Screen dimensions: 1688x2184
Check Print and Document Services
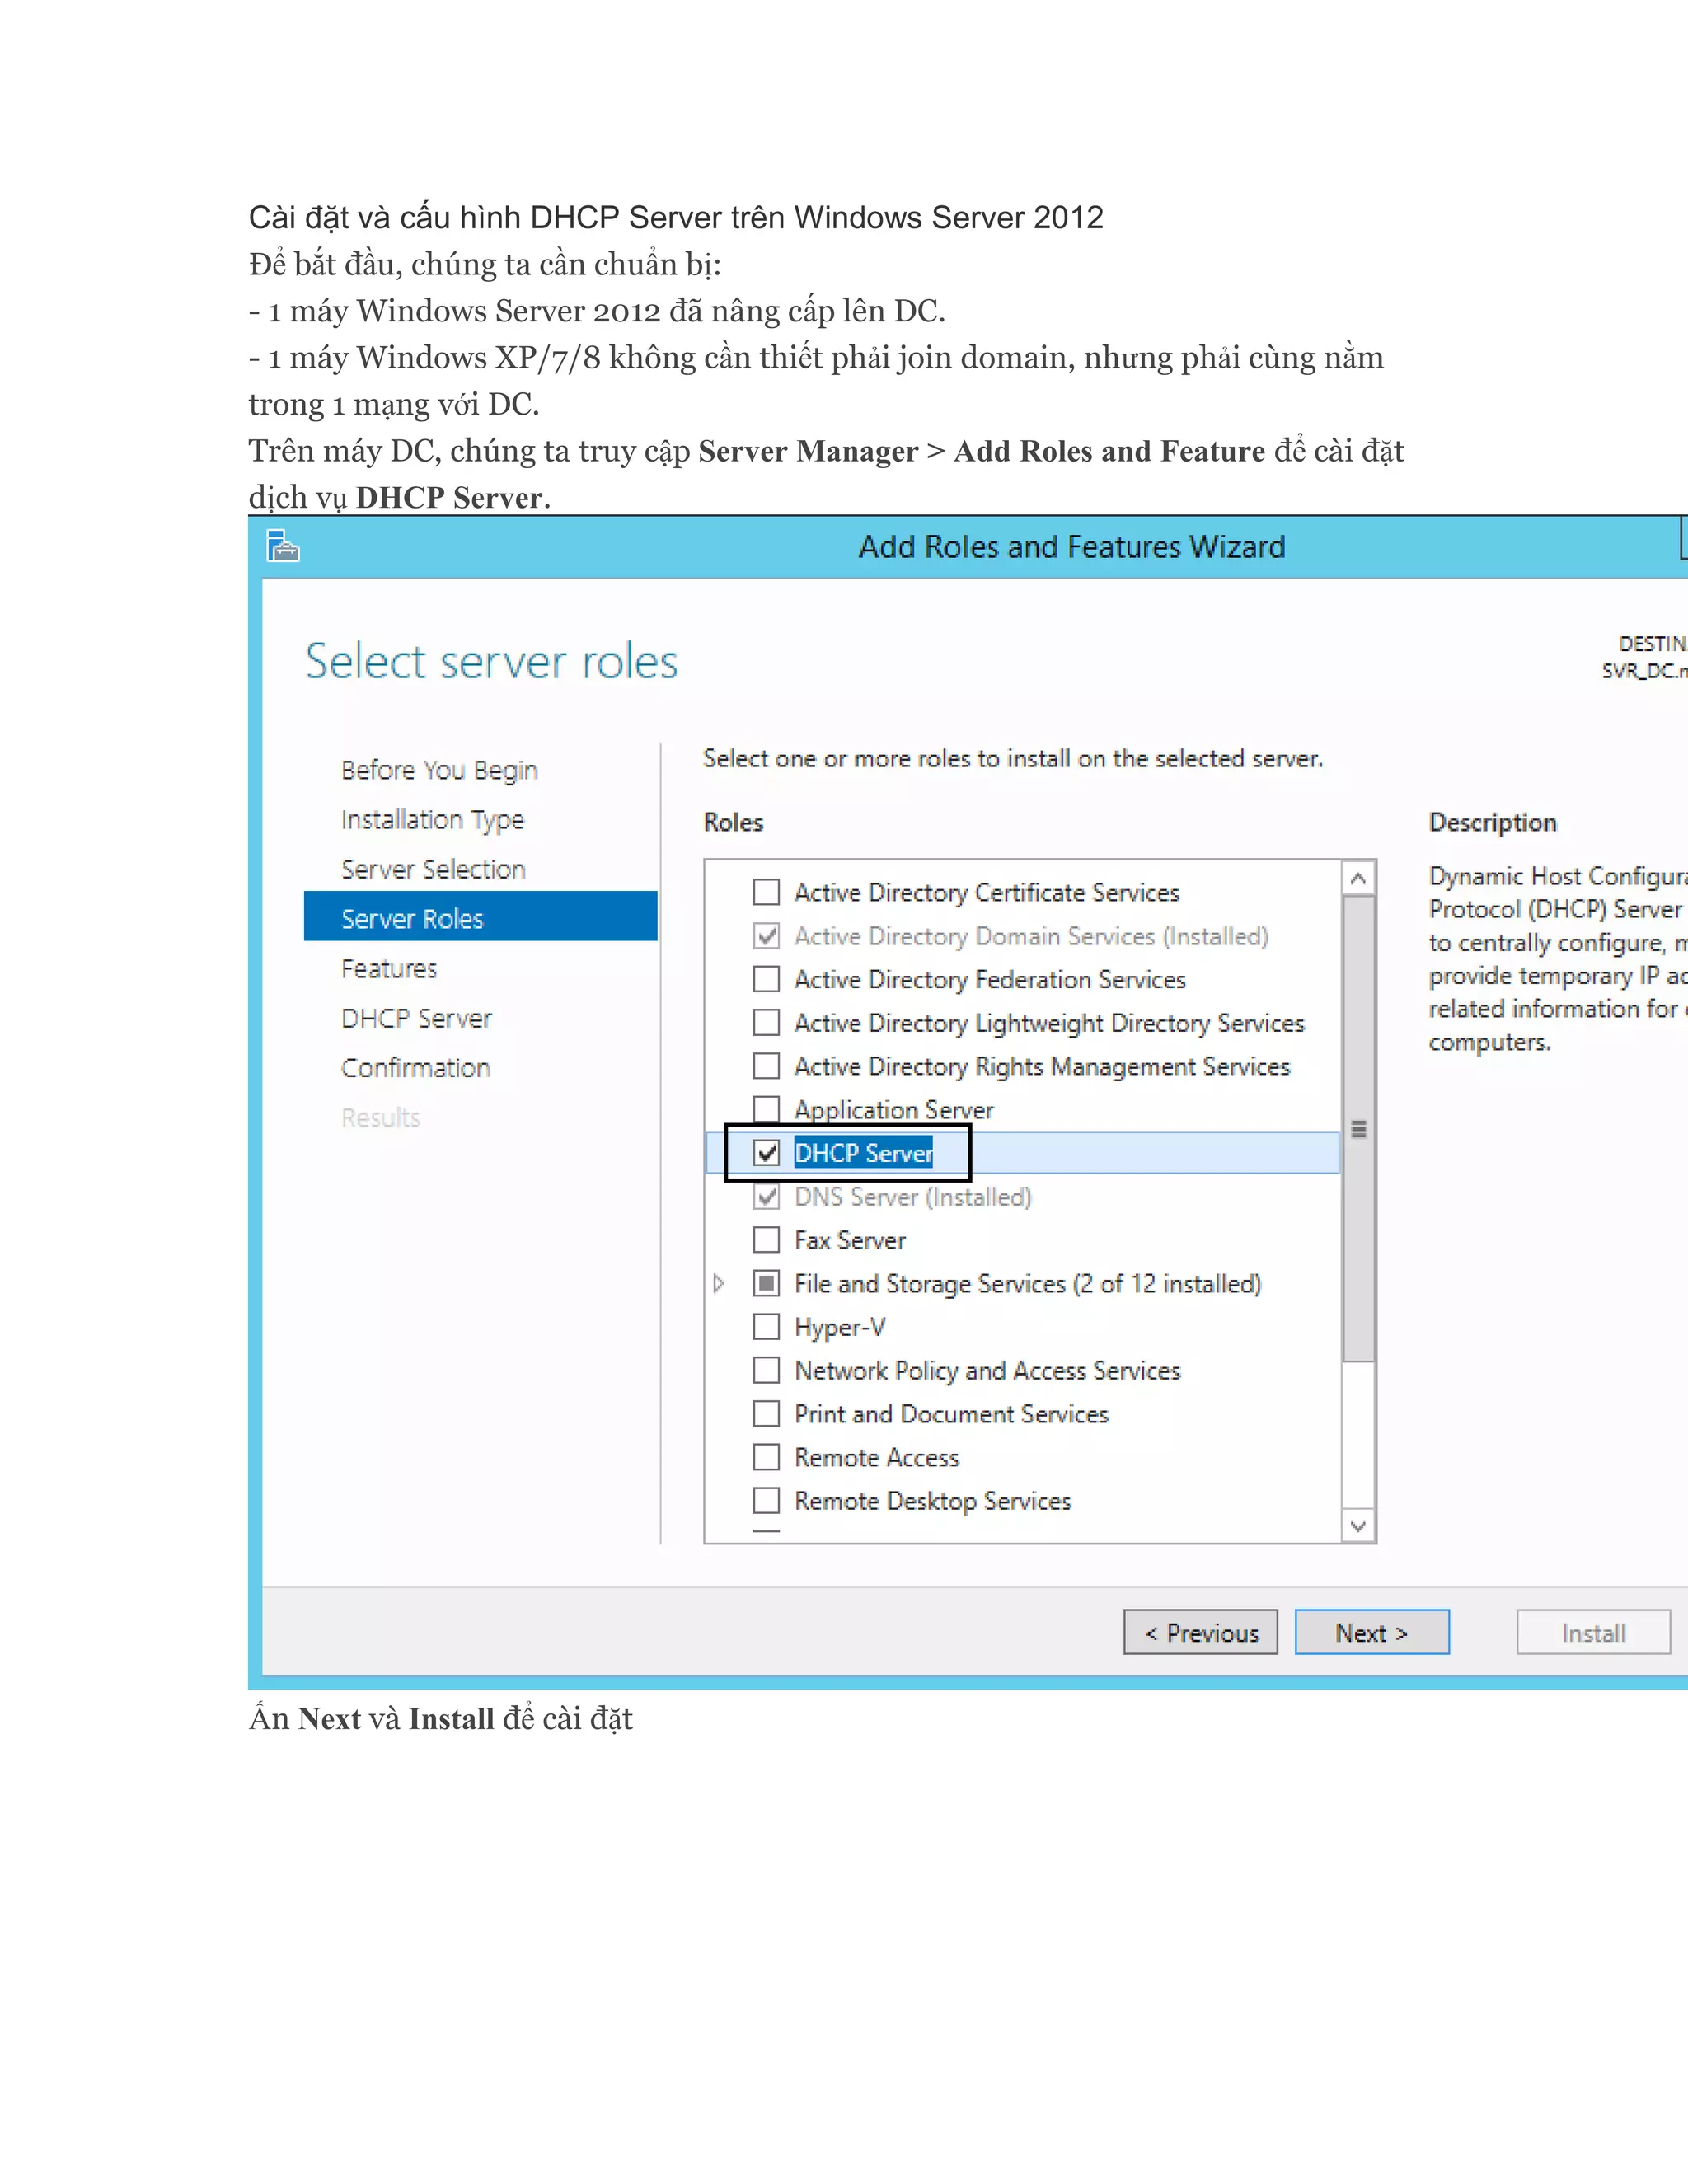click(766, 1414)
